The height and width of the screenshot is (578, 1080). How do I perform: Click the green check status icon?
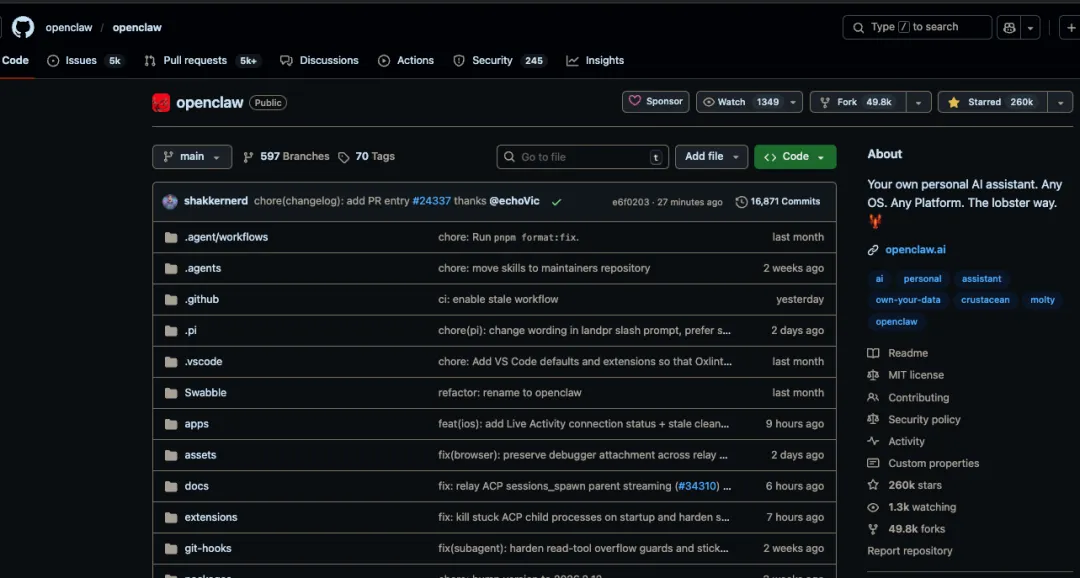pyautogui.click(x=556, y=201)
